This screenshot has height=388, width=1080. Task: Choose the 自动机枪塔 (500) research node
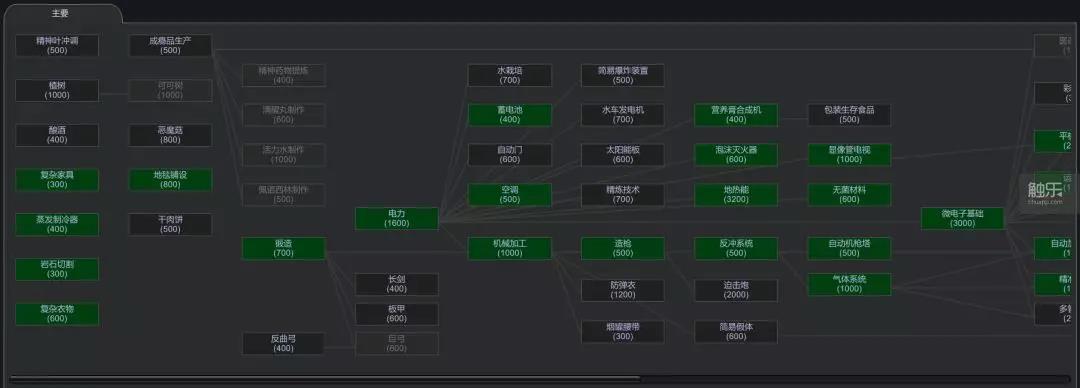click(849, 248)
